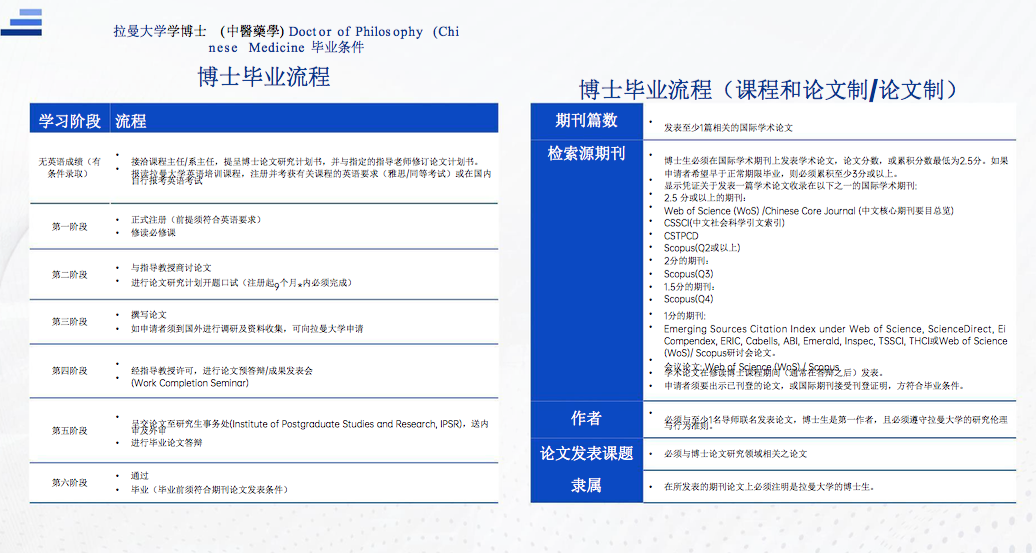Select the 作者 blue header cell
Image resolution: width=1036 pixels, height=553 pixels.
click(586, 418)
